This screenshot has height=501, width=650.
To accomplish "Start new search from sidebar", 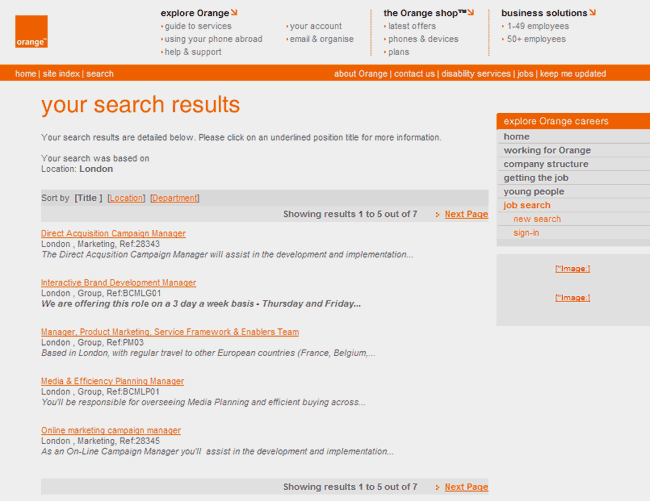I will click(x=537, y=219).
